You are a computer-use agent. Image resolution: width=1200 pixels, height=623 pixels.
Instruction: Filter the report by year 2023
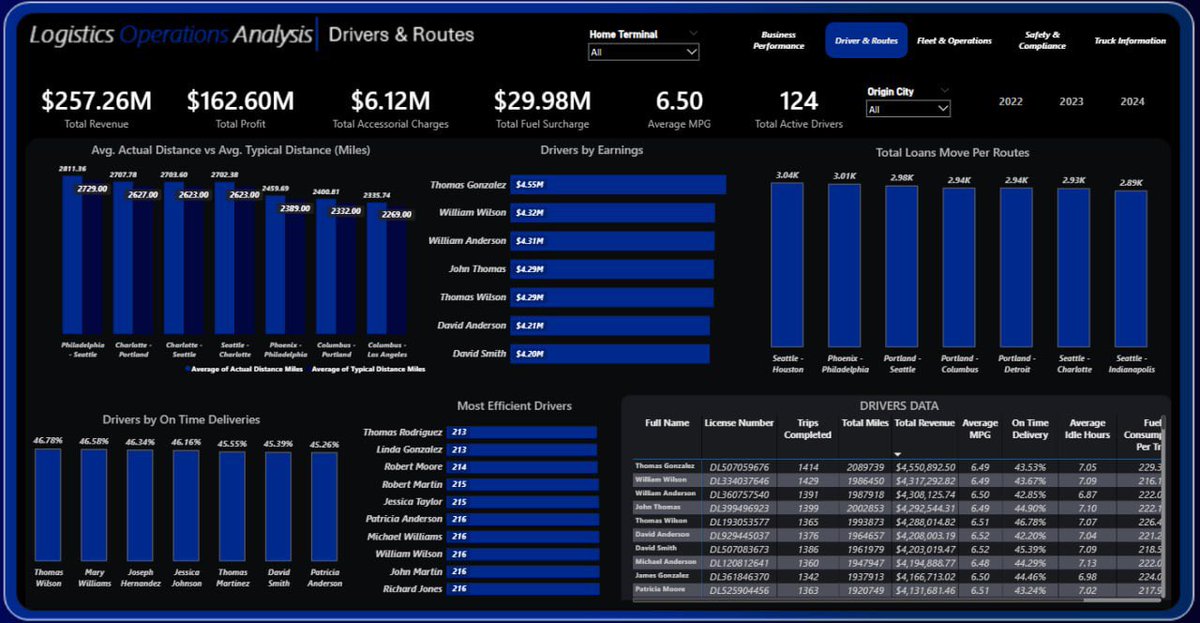point(1071,101)
